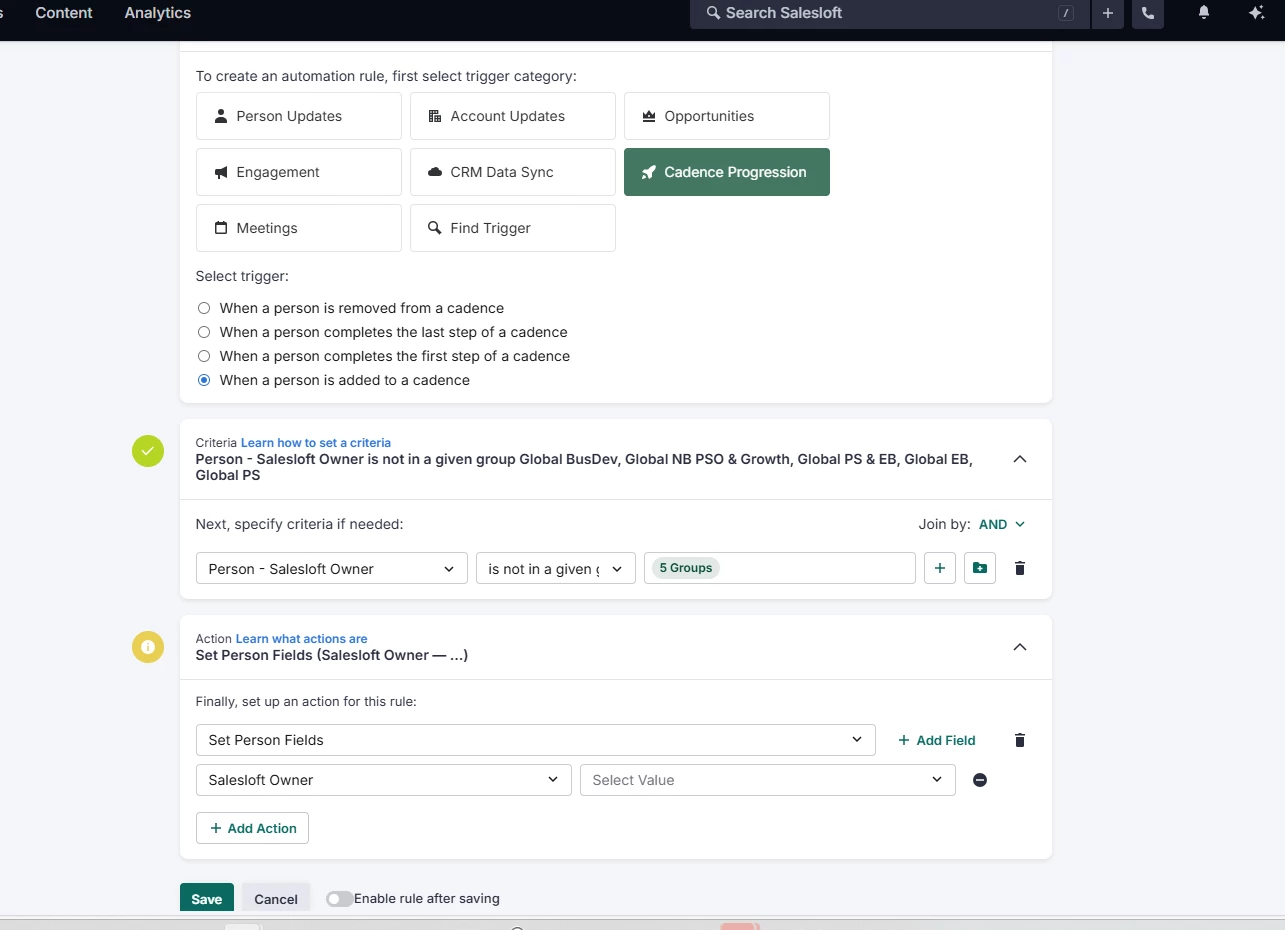The image size is (1285, 930).
Task: Select when person is removed from cadence
Action: (x=204, y=308)
